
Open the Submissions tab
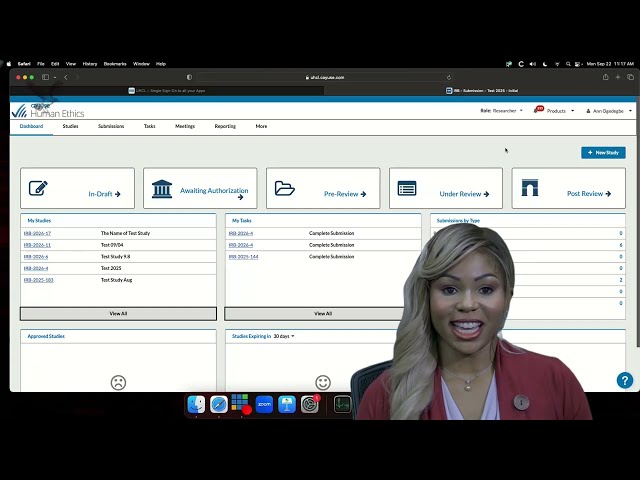(111, 126)
